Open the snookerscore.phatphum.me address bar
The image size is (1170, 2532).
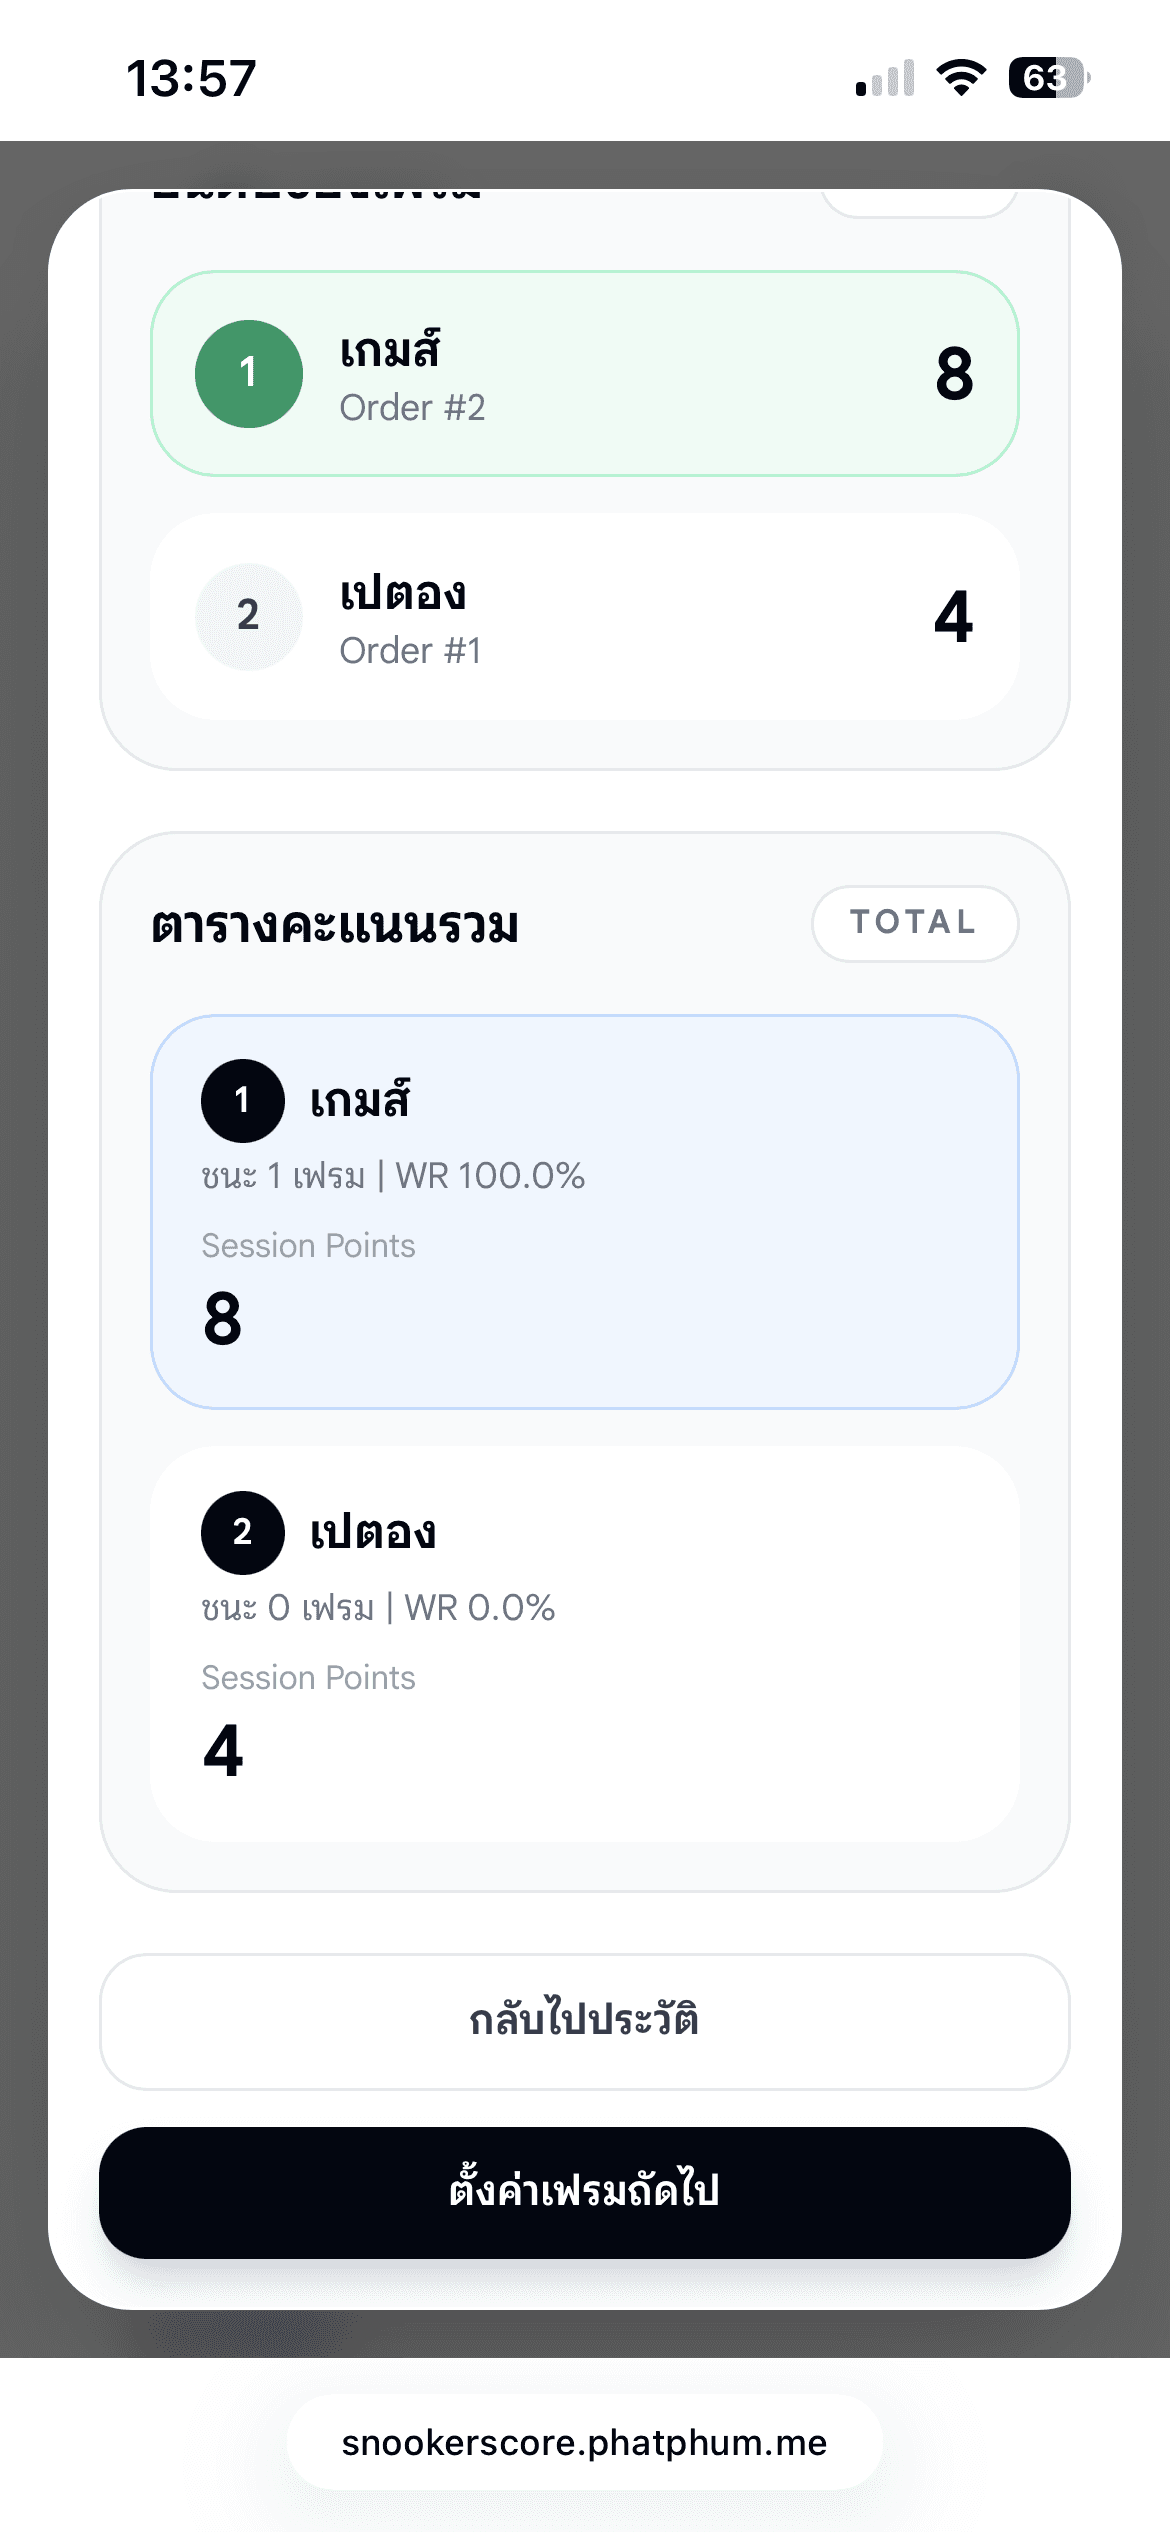(585, 2442)
